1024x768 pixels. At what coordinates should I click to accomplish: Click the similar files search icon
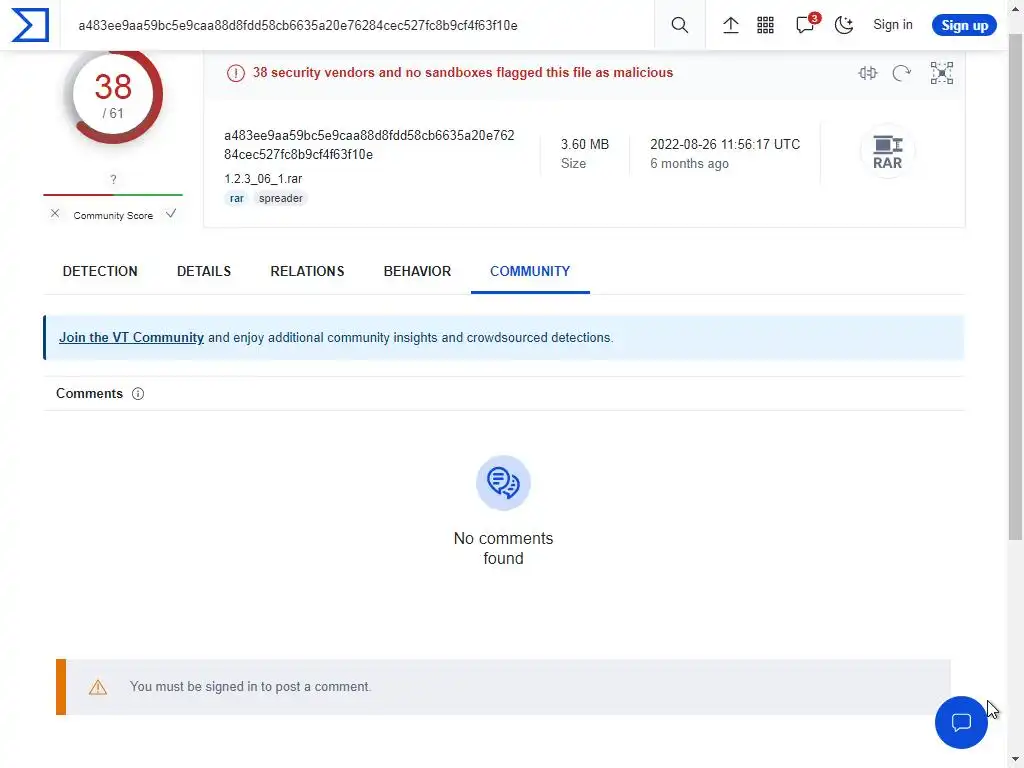867,72
